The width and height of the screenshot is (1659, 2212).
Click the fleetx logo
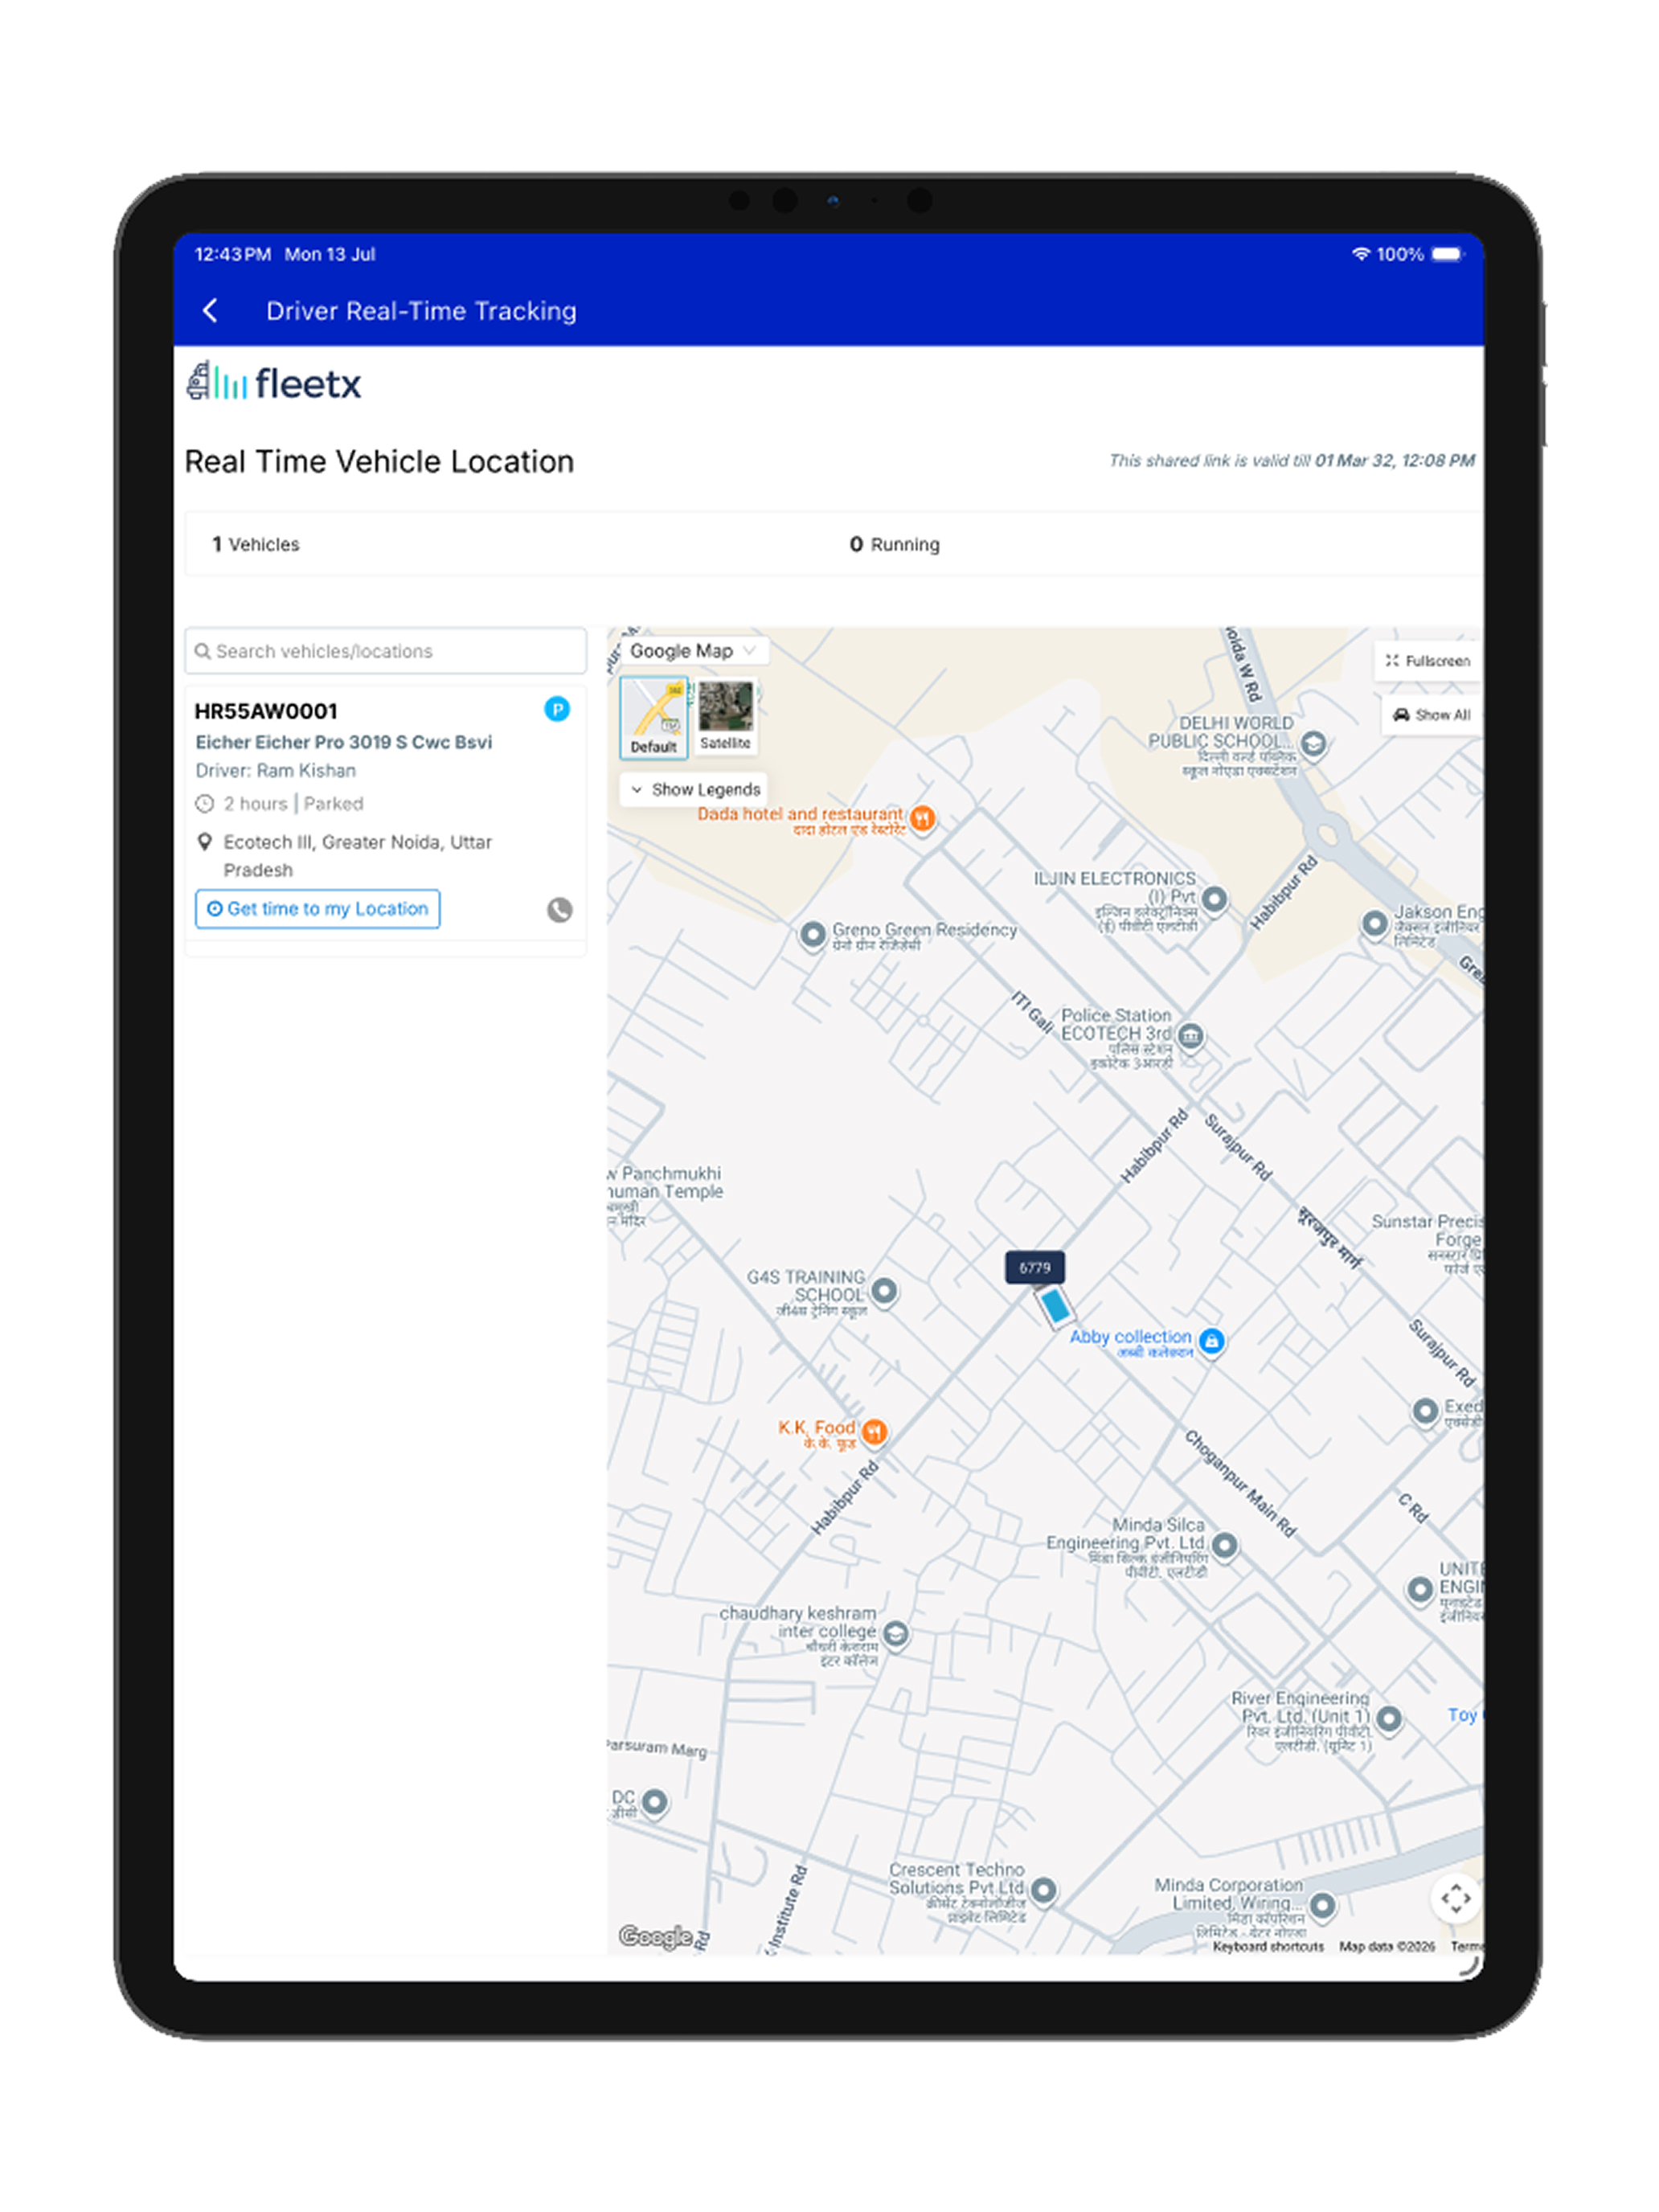[273, 382]
